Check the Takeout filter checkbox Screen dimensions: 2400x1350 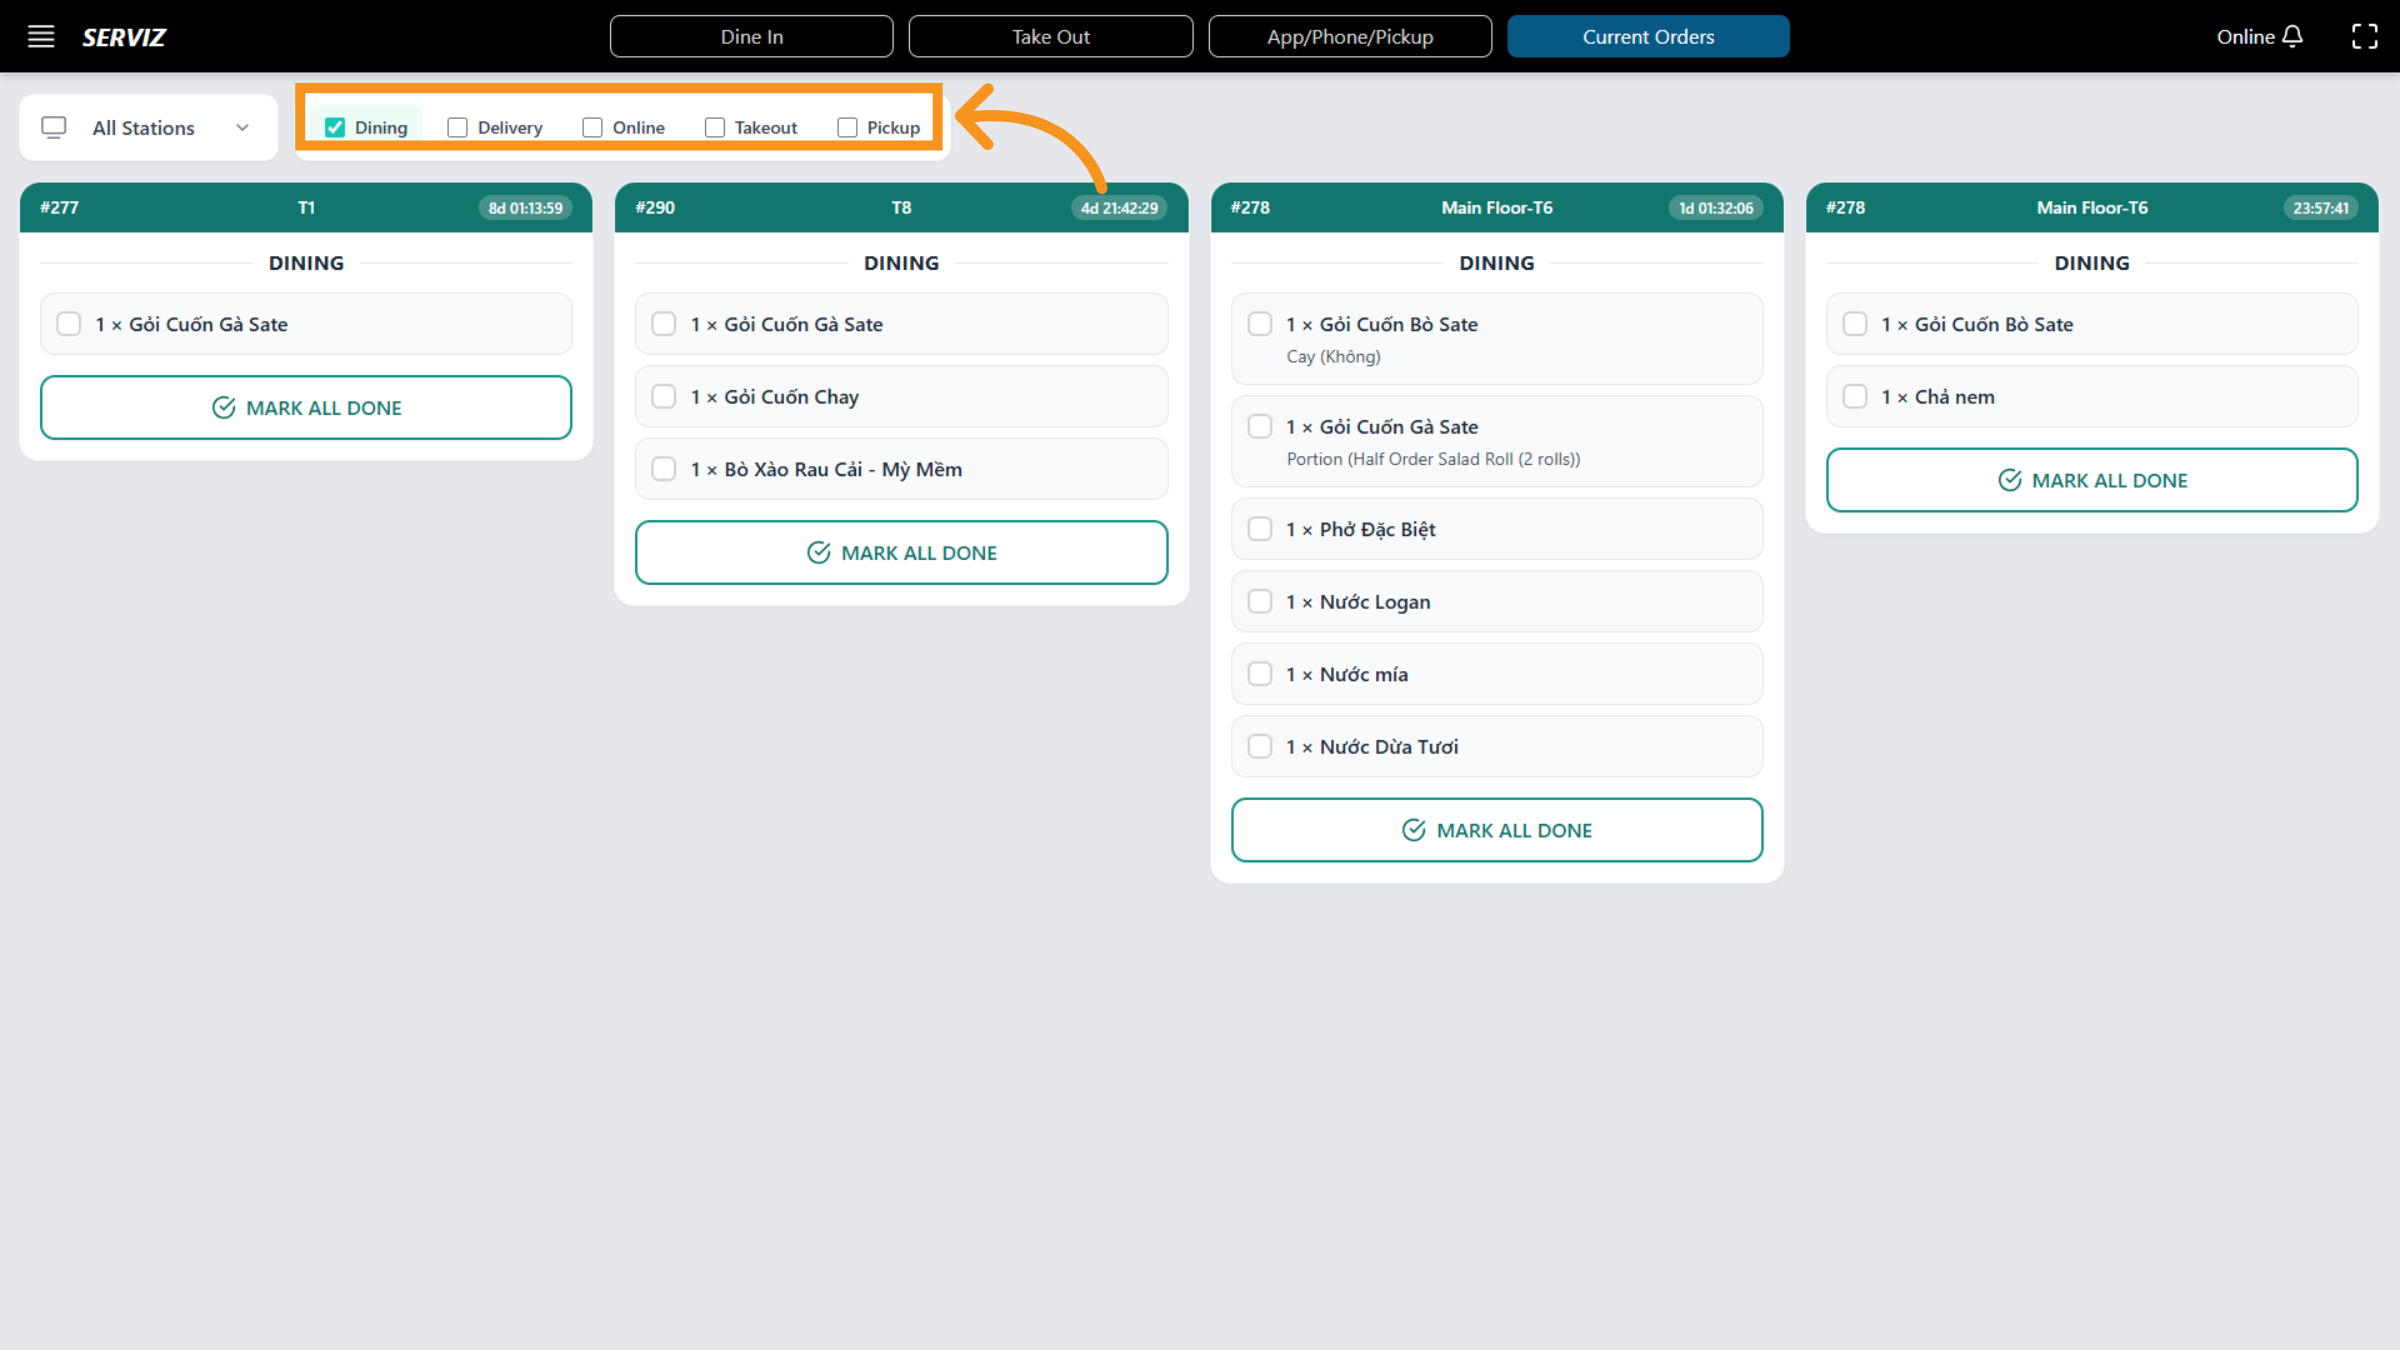[x=714, y=127]
